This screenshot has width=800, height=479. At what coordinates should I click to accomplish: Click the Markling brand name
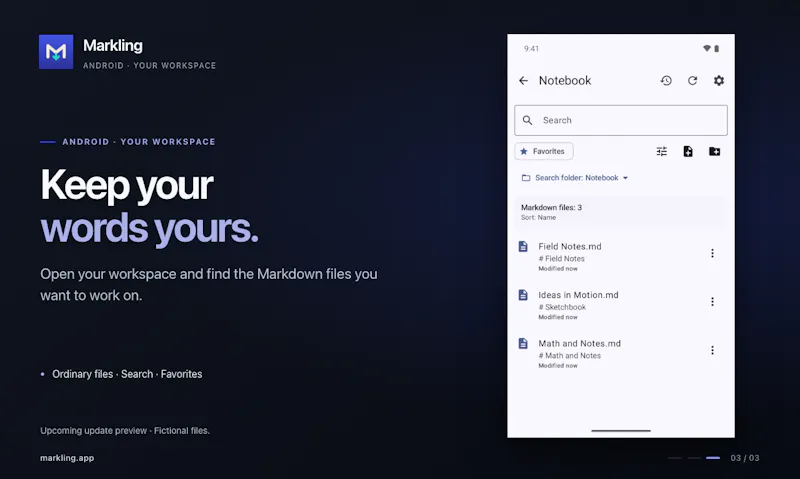pyautogui.click(x=113, y=45)
